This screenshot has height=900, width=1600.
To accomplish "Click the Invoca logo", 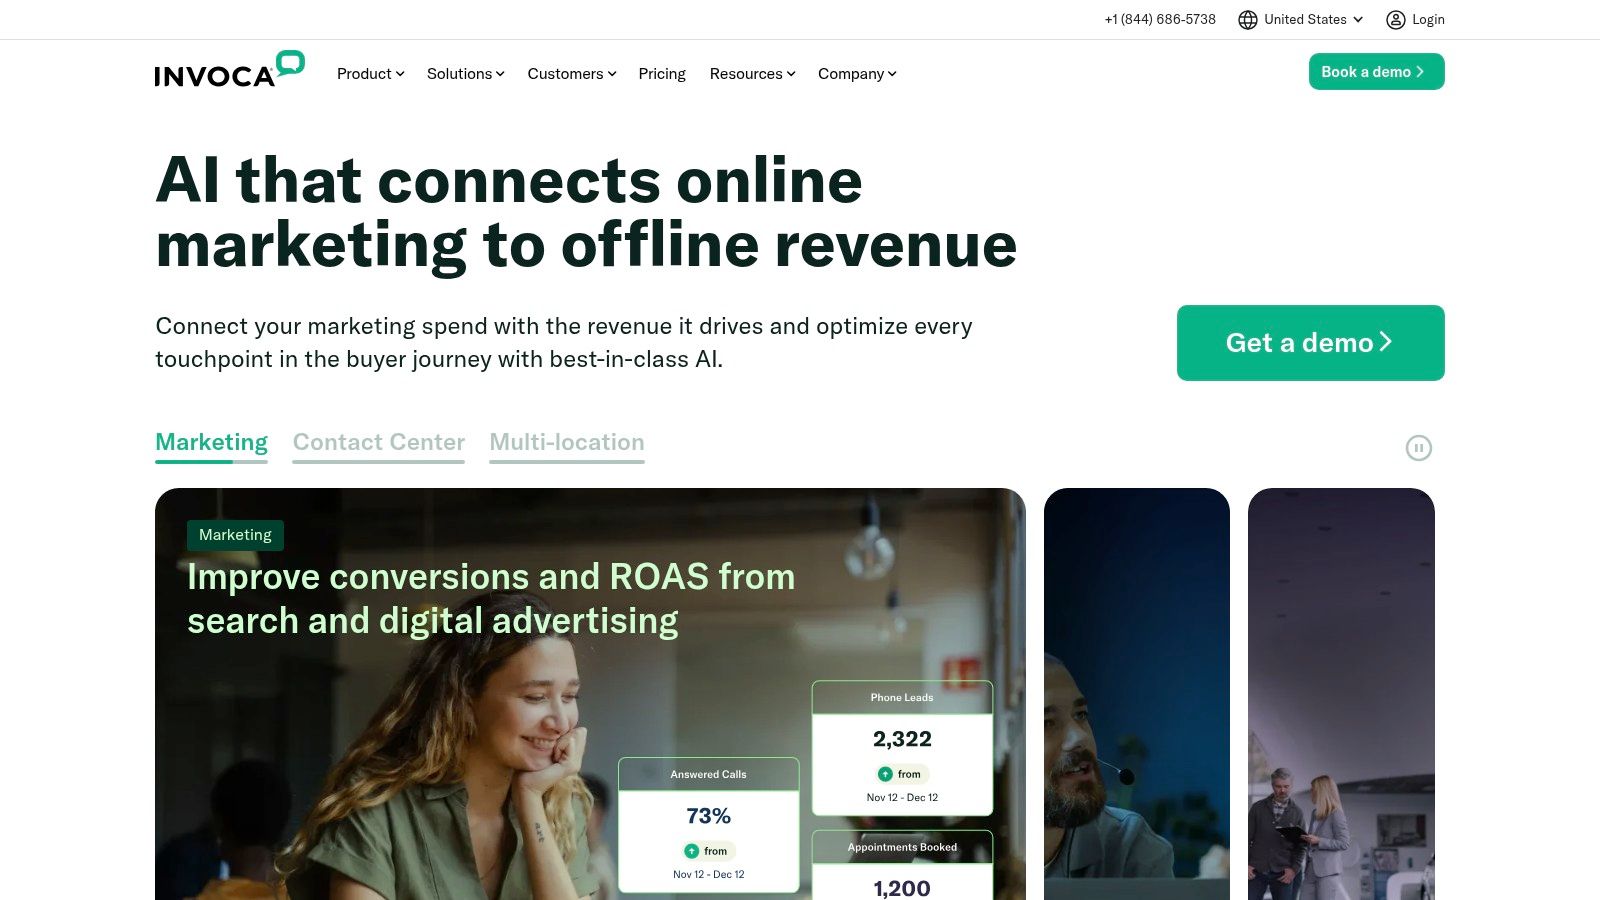I will (x=229, y=70).
